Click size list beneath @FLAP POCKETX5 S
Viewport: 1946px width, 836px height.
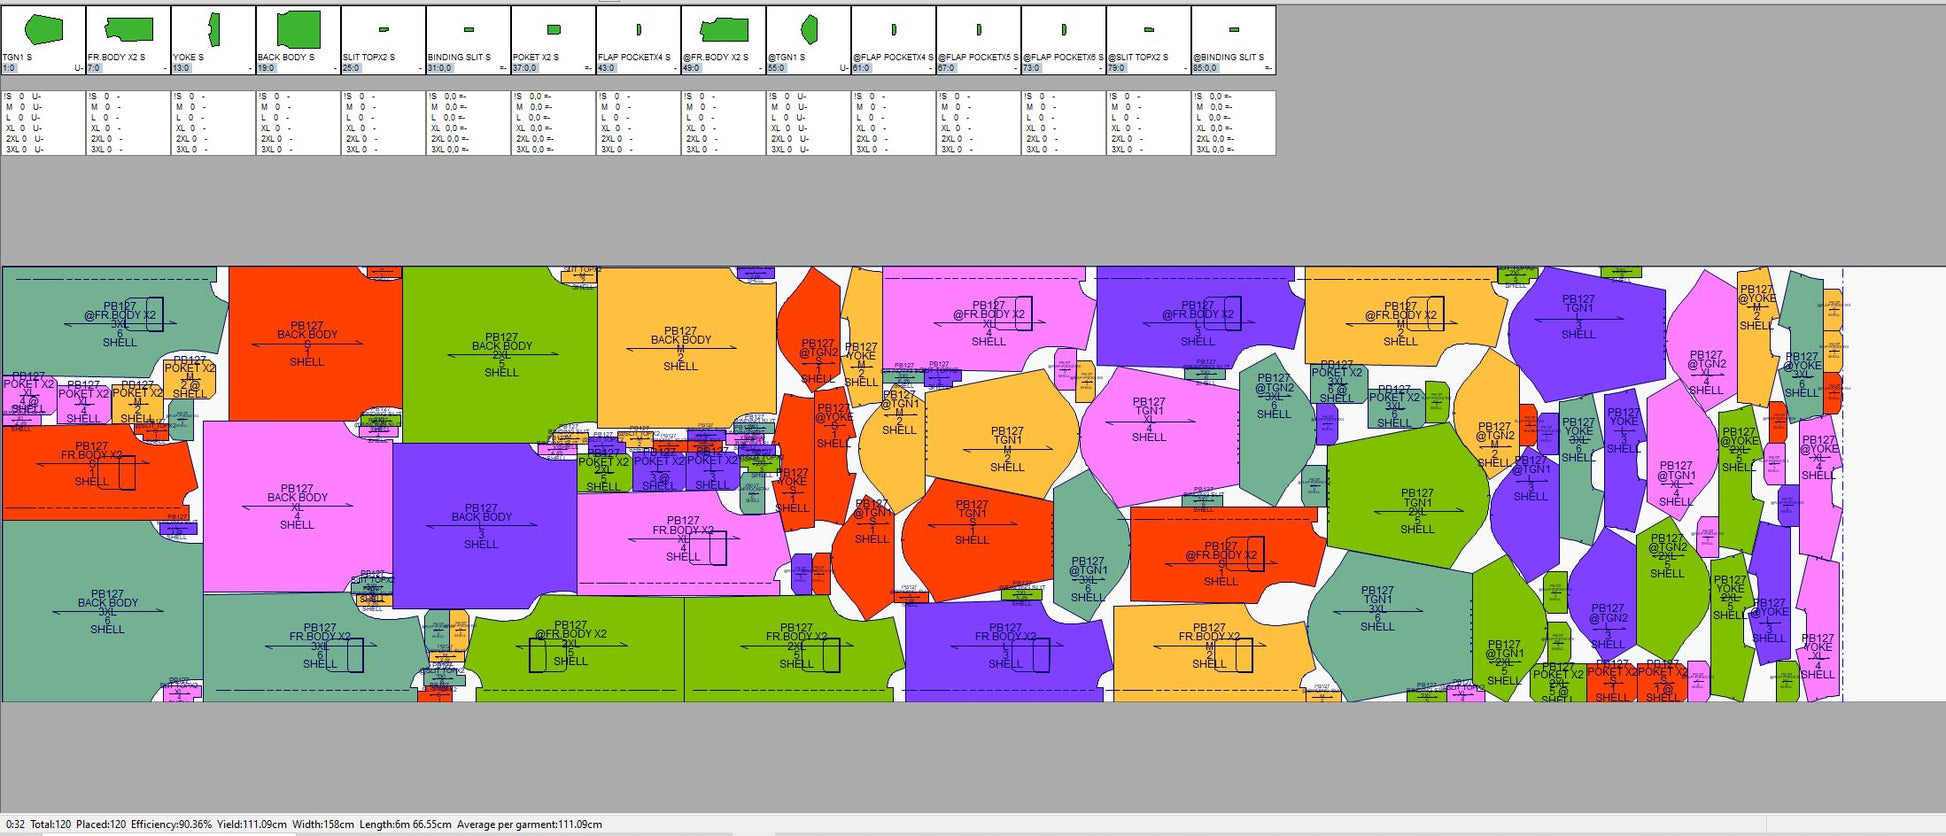coord(978,123)
